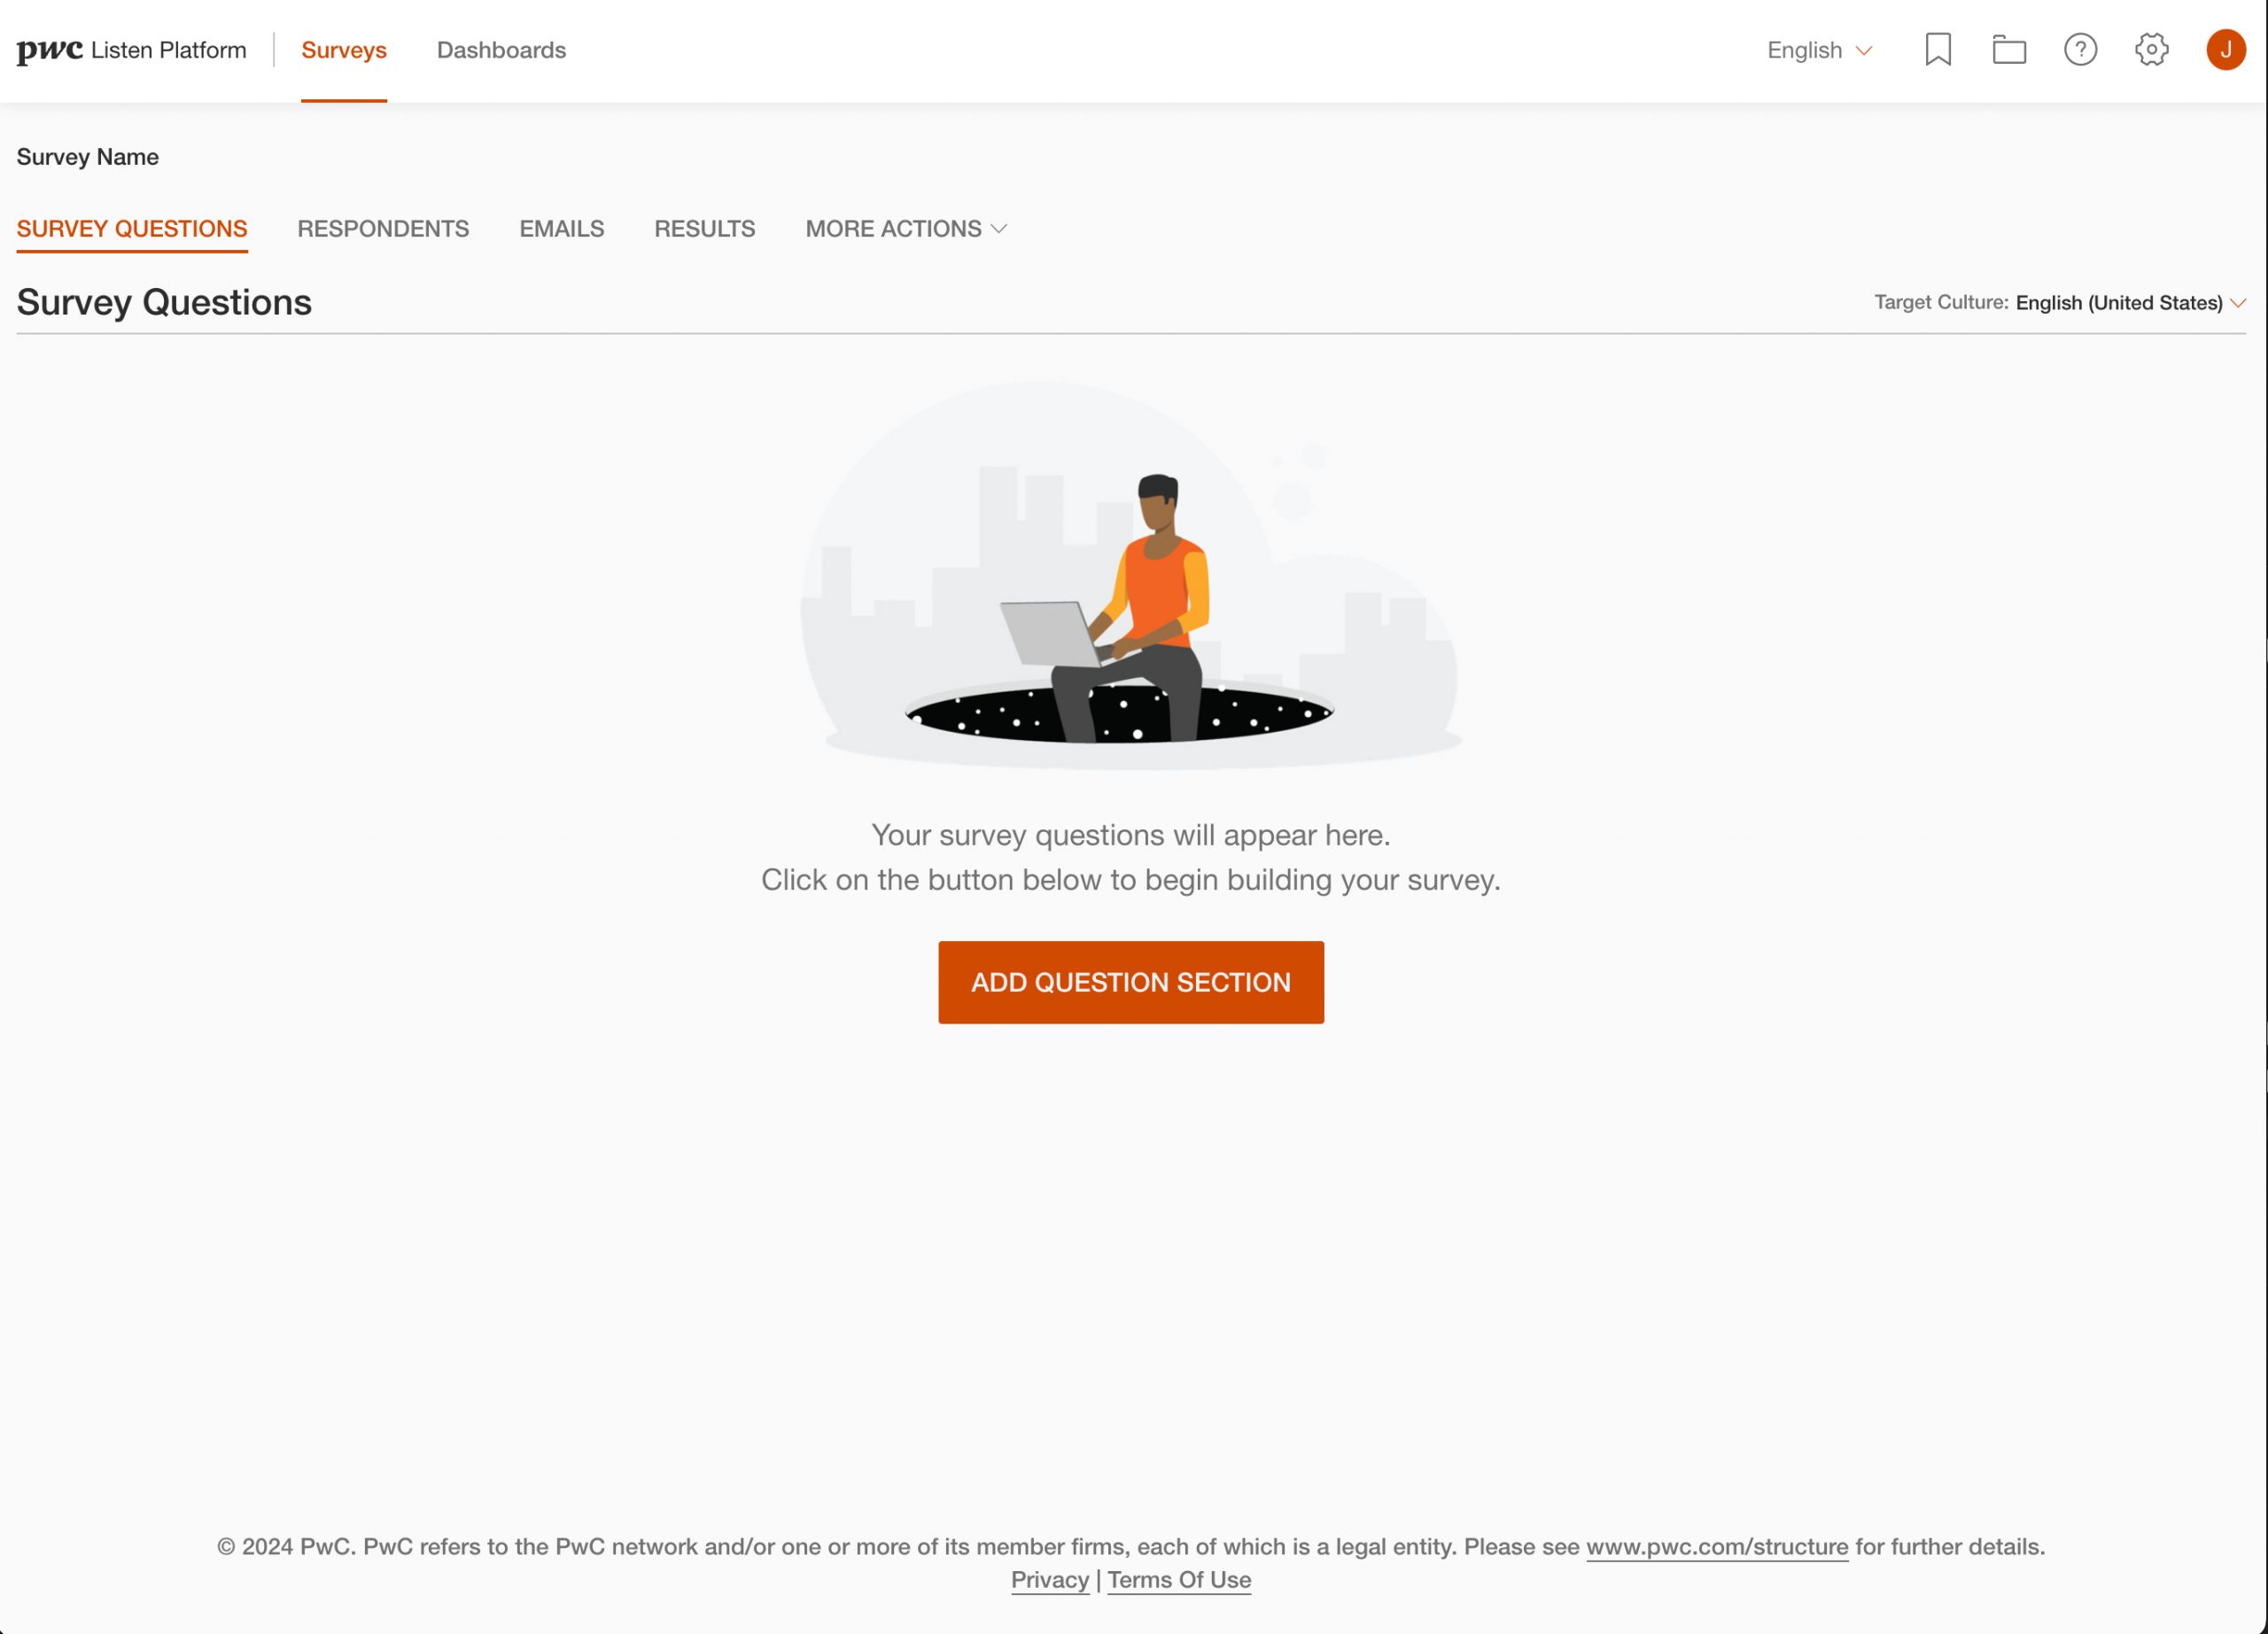Click the bookmark icon in header
Viewport: 2268px width, 1634px height.
(1937, 50)
